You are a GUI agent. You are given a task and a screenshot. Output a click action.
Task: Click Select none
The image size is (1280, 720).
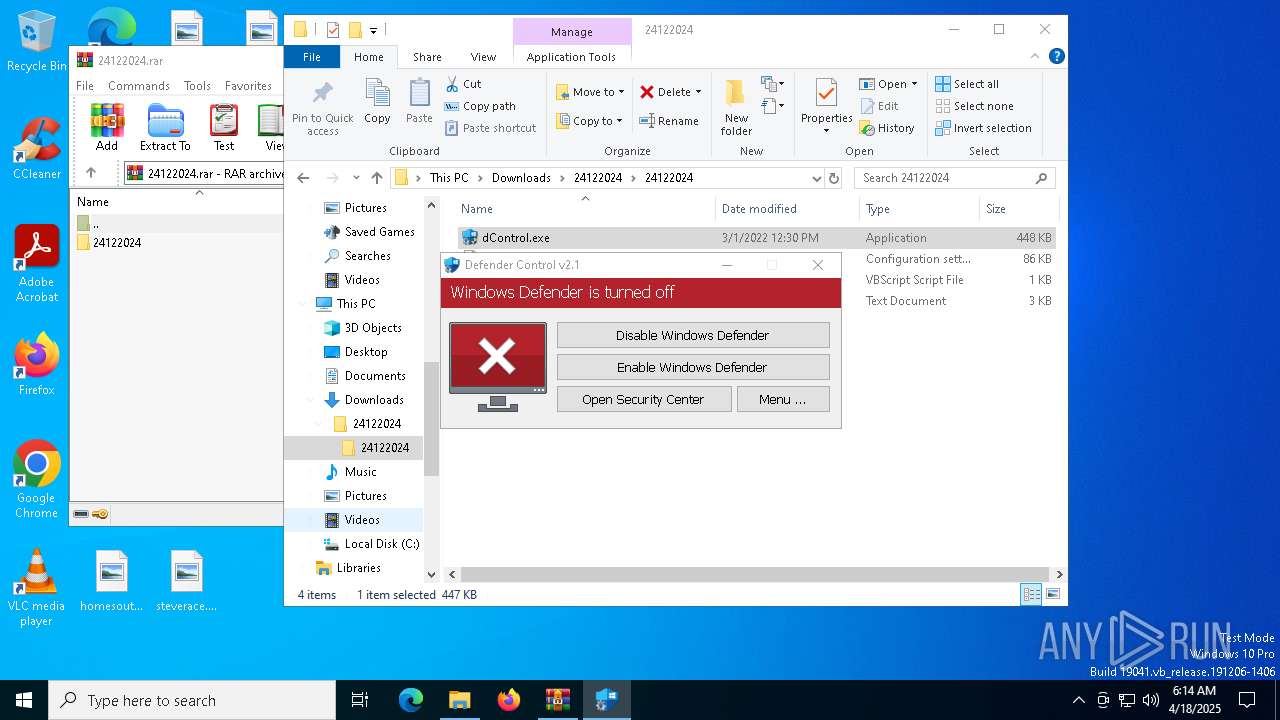tap(974, 106)
